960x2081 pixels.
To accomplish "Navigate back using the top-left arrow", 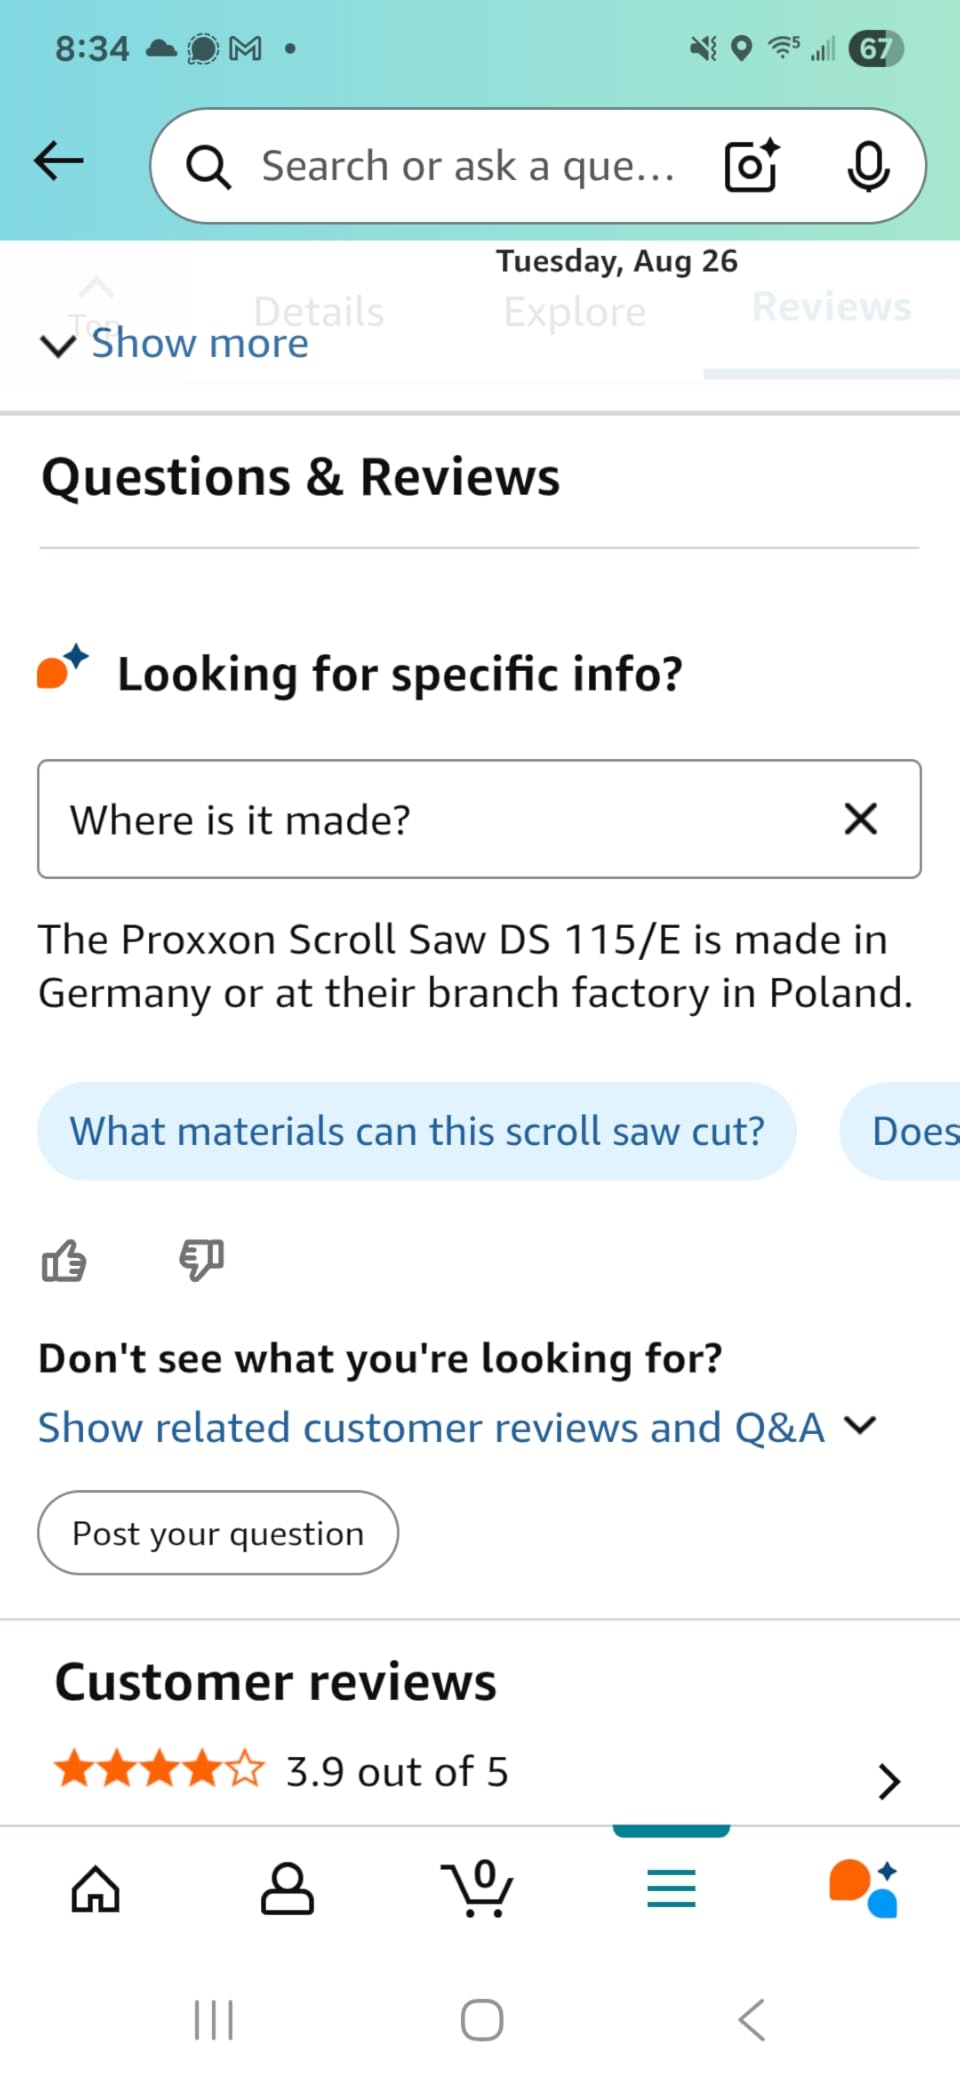I will coord(57,160).
